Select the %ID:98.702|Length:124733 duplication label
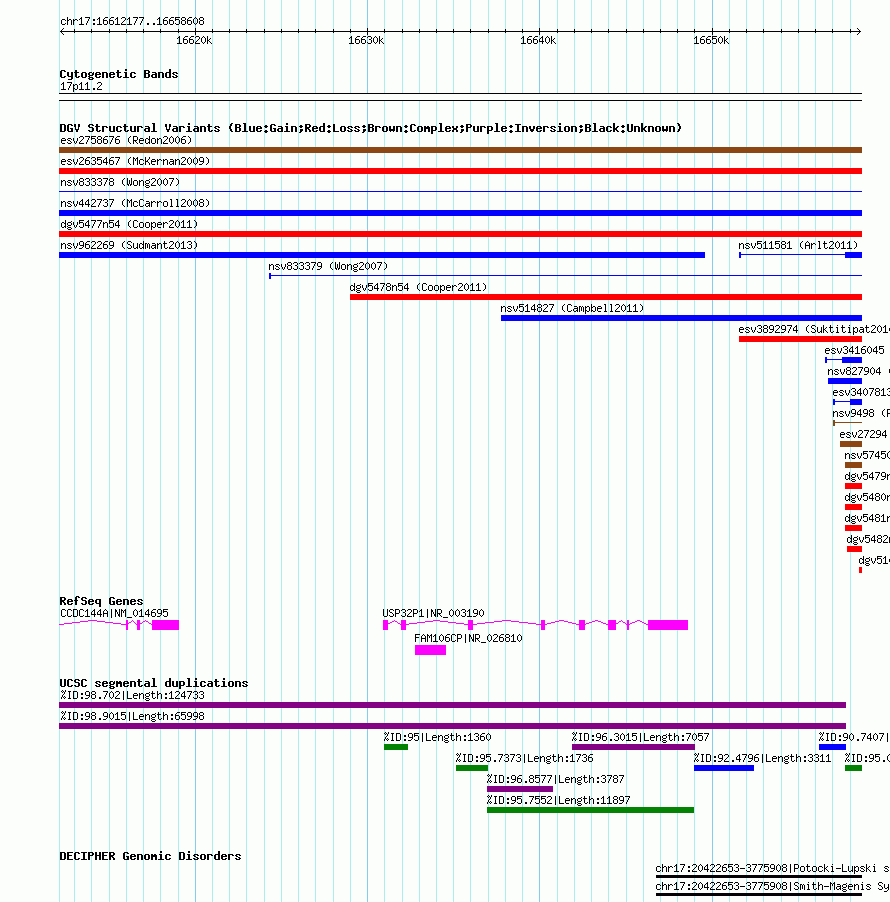 pyautogui.click(x=132, y=695)
